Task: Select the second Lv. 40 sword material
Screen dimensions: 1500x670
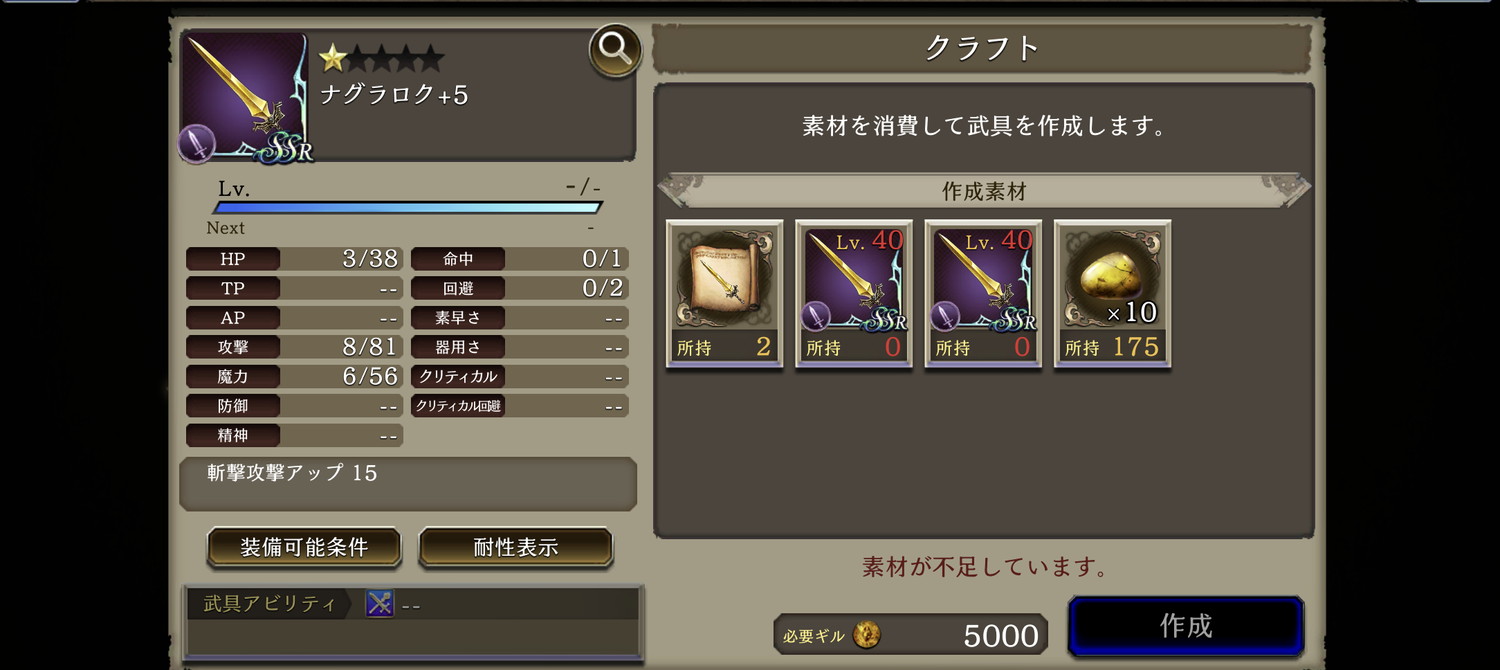Action: coord(983,294)
